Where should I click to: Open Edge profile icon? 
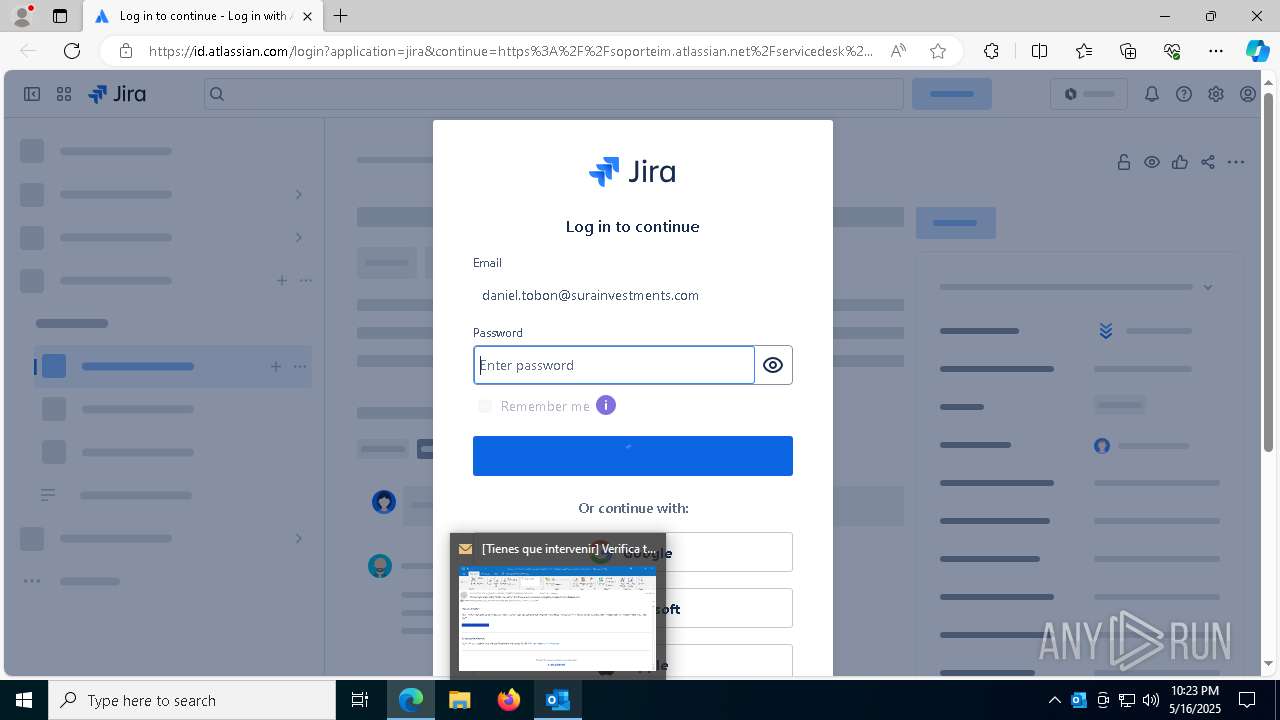22,16
